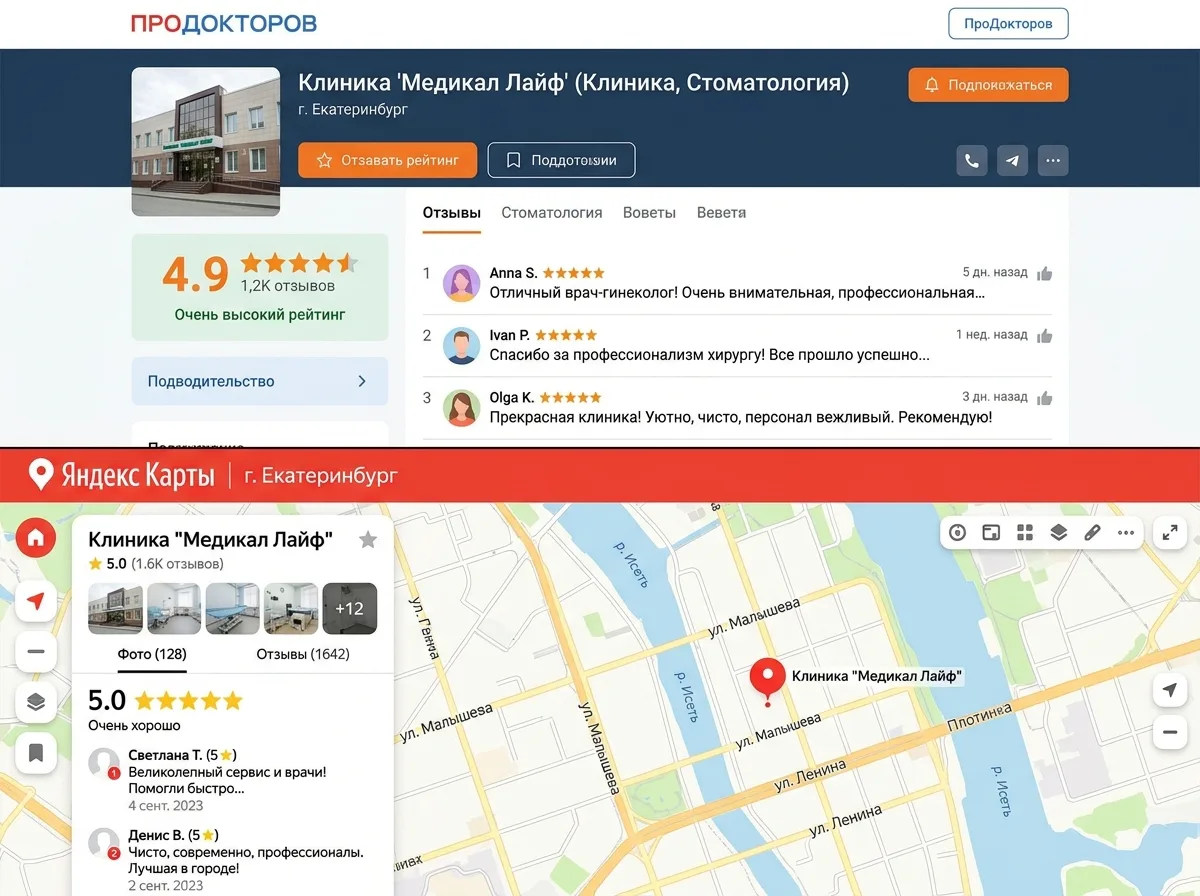Like Anna S.'s review with thumbs-up
Image resolution: width=1200 pixels, height=896 pixels.
(1044, 274)
